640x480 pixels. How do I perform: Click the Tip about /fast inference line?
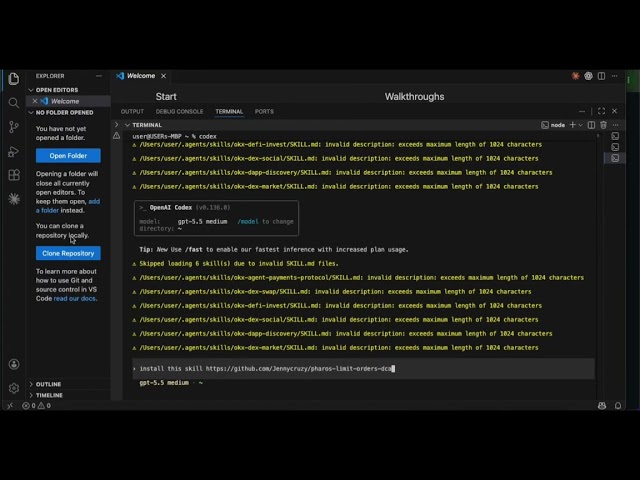[274, 249]
